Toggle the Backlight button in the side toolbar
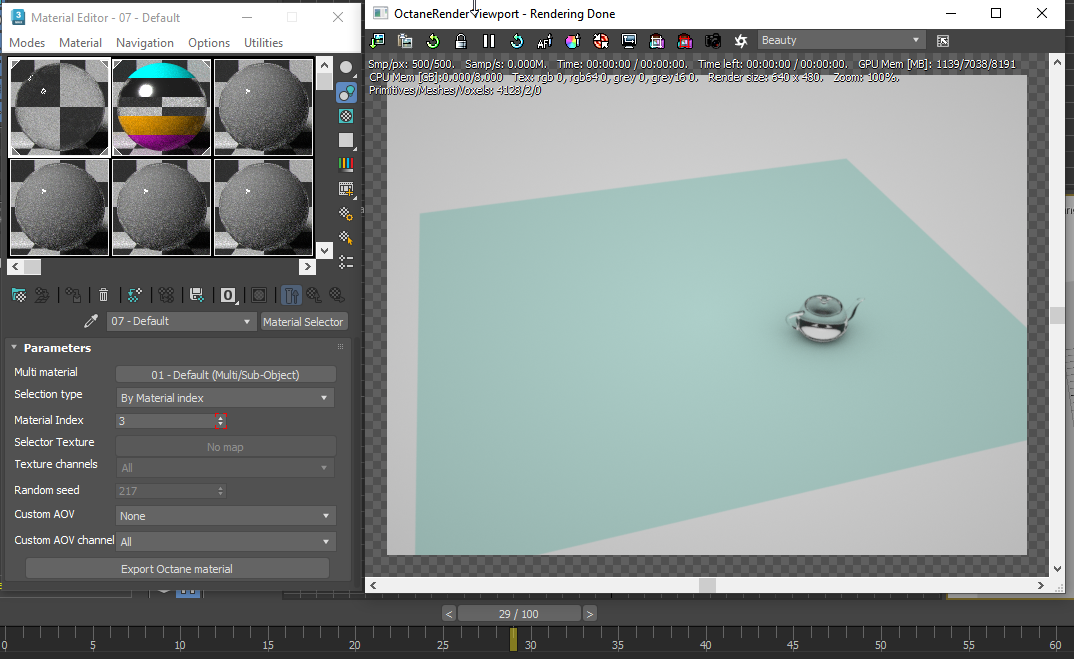1074x659 pixels. [x=346, y=92]
